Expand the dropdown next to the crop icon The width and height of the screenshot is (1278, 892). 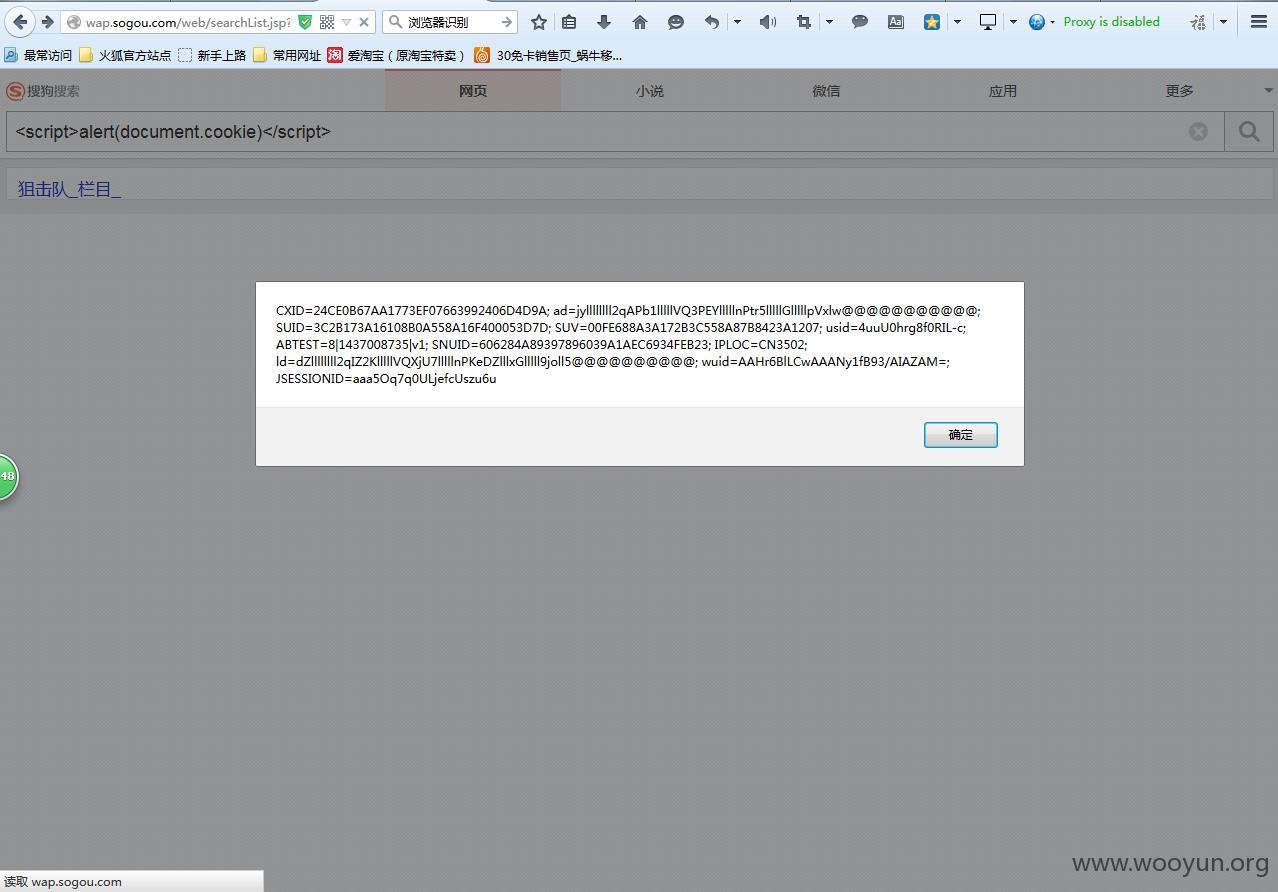point(829,22)
